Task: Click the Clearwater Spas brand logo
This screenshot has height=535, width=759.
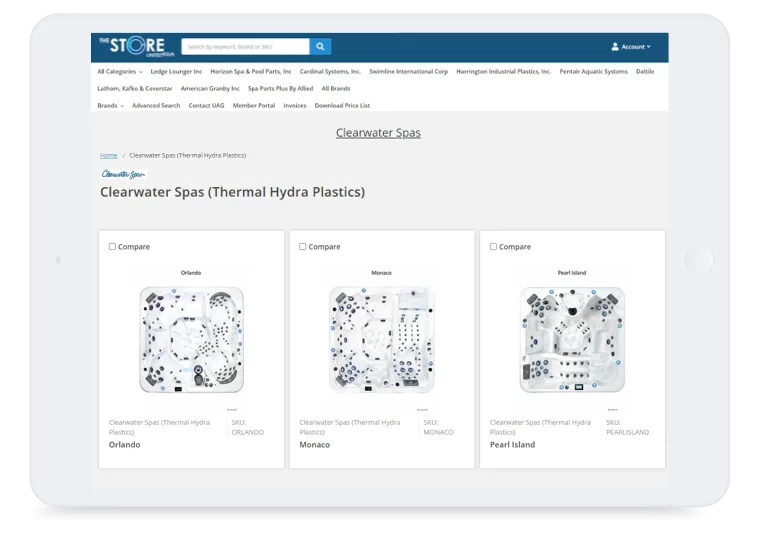Action: click(x=123, y=174)
